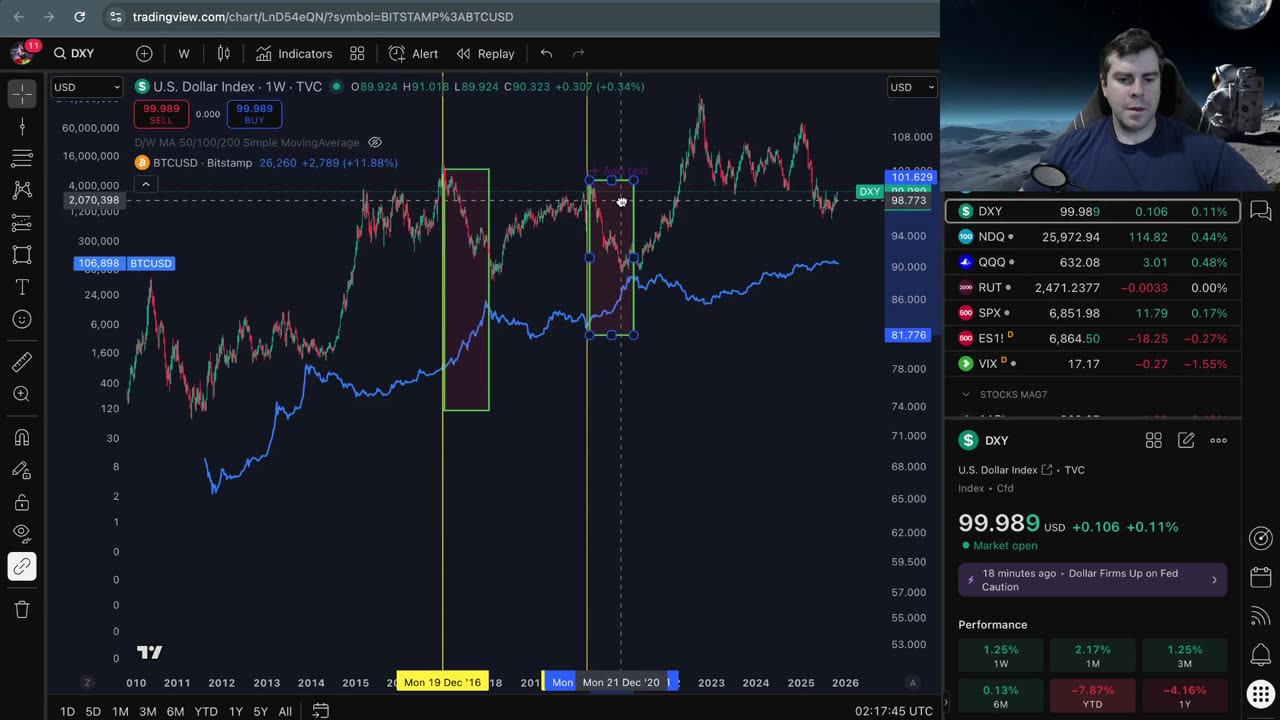Select NDQ row in the watchlist

tap(1092, 237)
